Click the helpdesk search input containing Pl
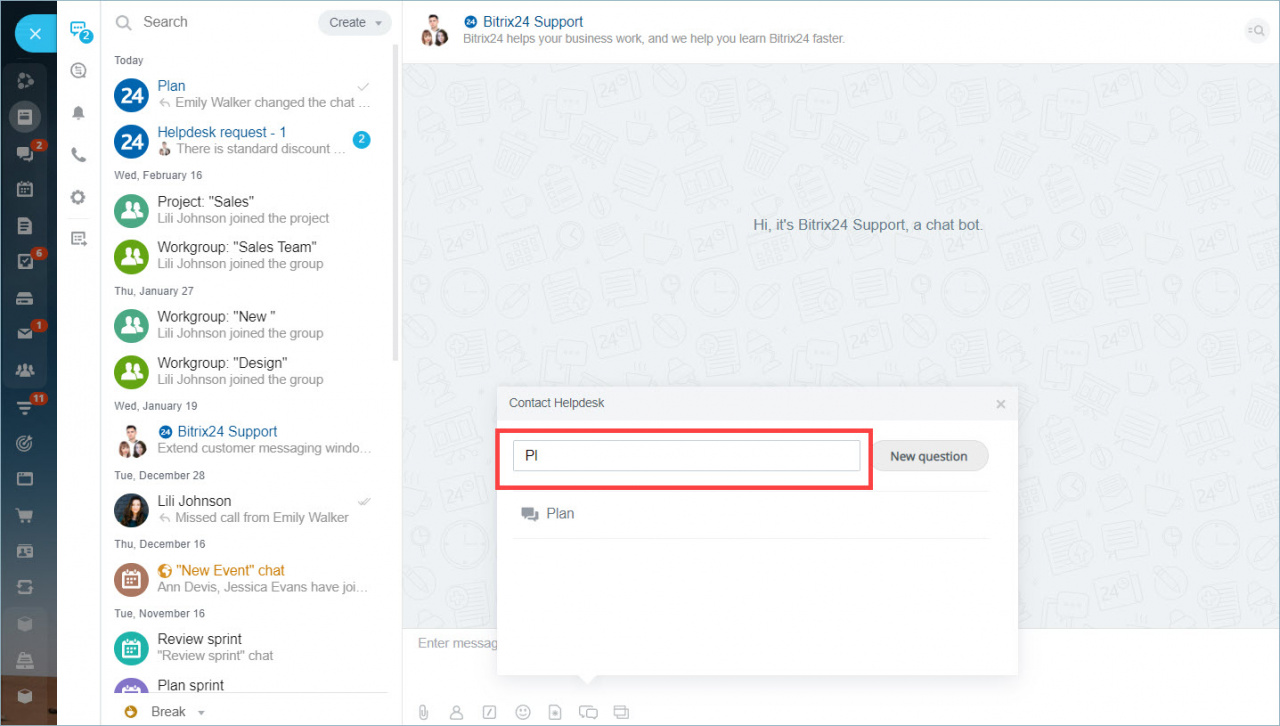The width and height of the screenshot is (1280, 726). 686,456
